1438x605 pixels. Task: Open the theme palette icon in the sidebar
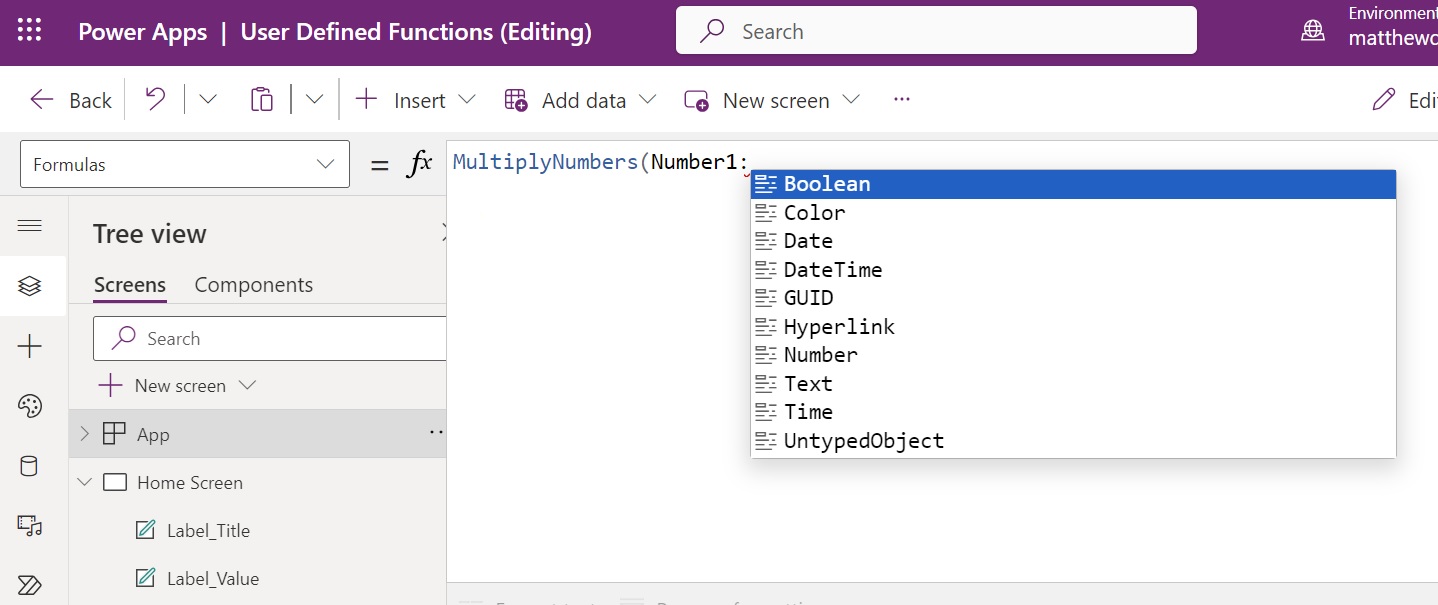30,406
